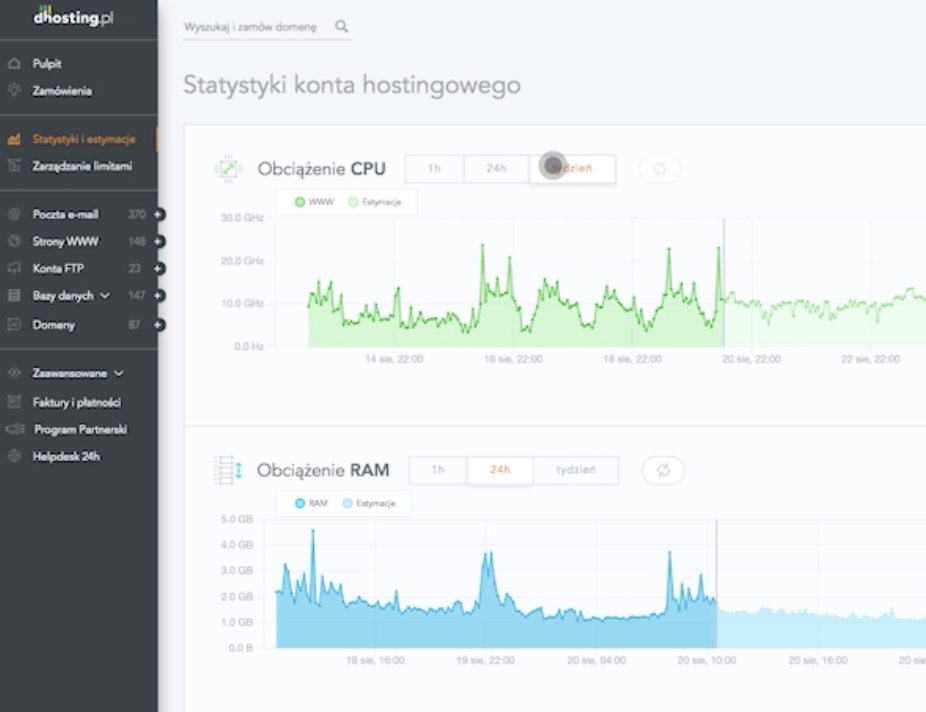Select tydzień range for RAM chart

(575, 470)
